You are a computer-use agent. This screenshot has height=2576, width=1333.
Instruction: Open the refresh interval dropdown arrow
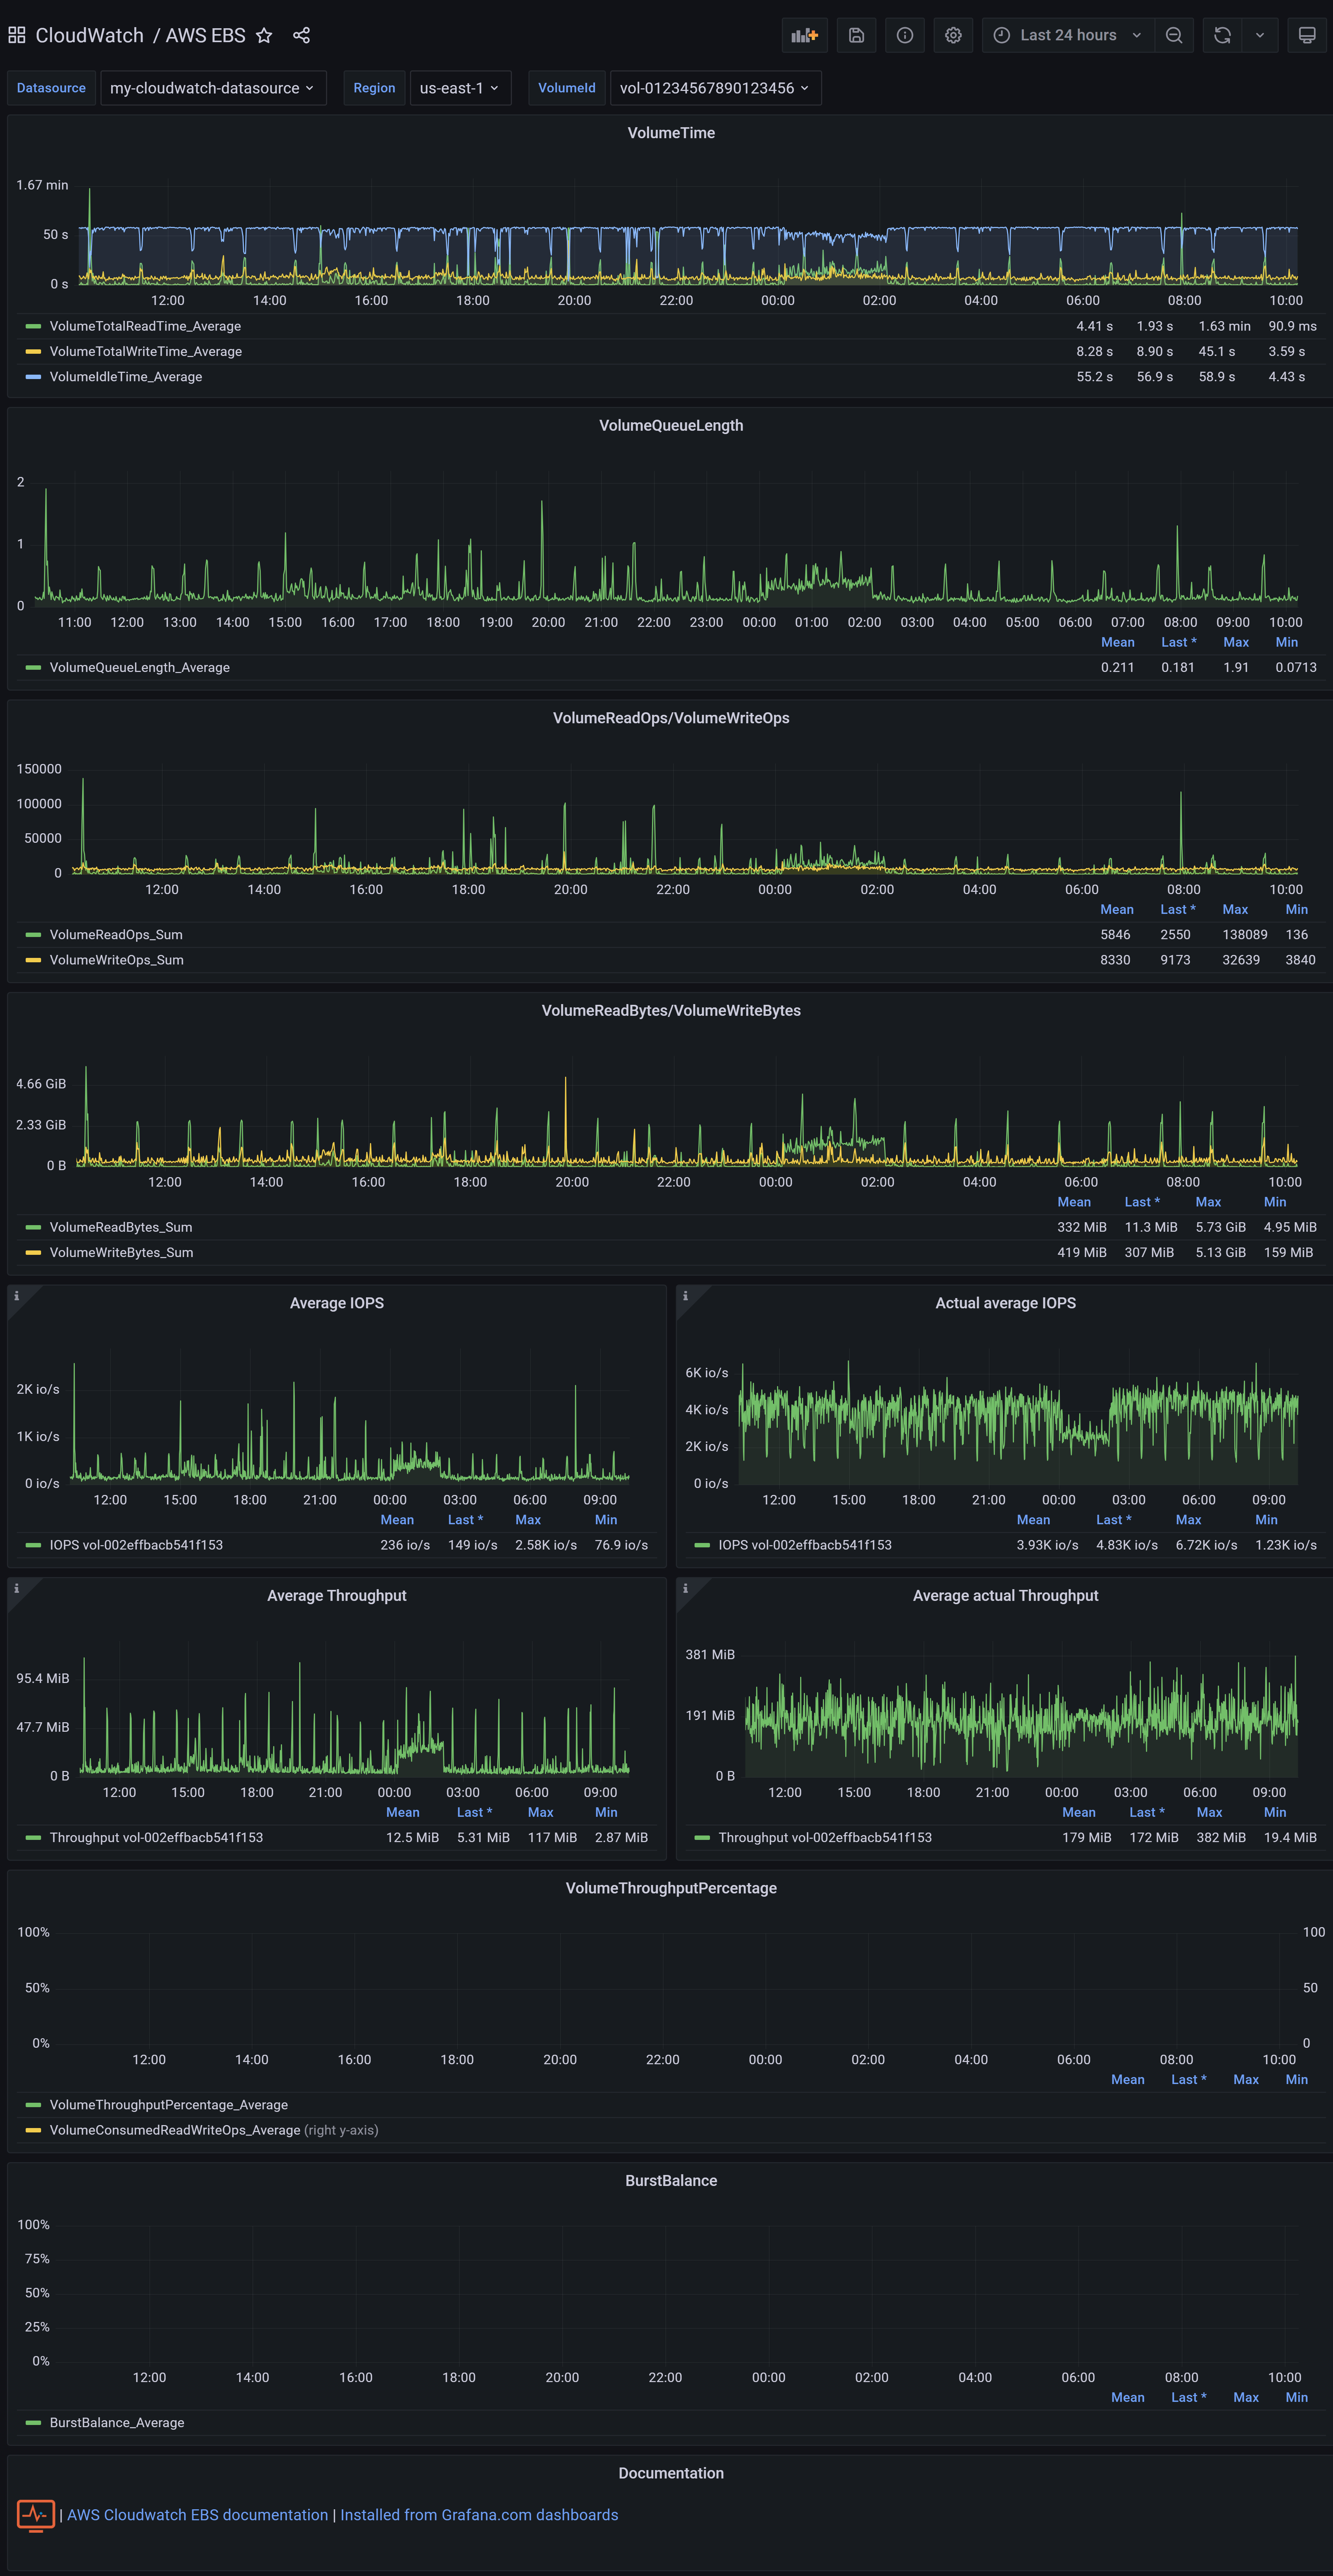tap(1260, 35)
